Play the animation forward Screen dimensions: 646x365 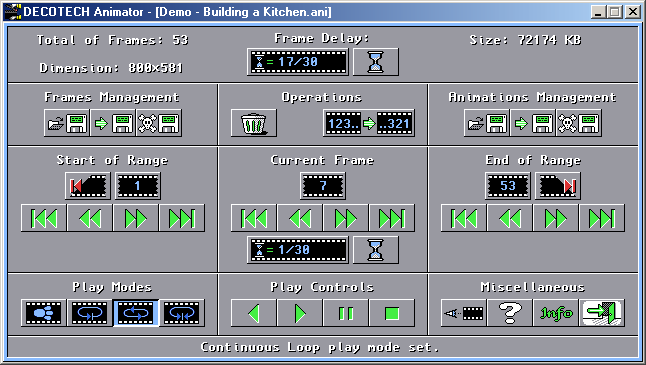click(300, 313)
